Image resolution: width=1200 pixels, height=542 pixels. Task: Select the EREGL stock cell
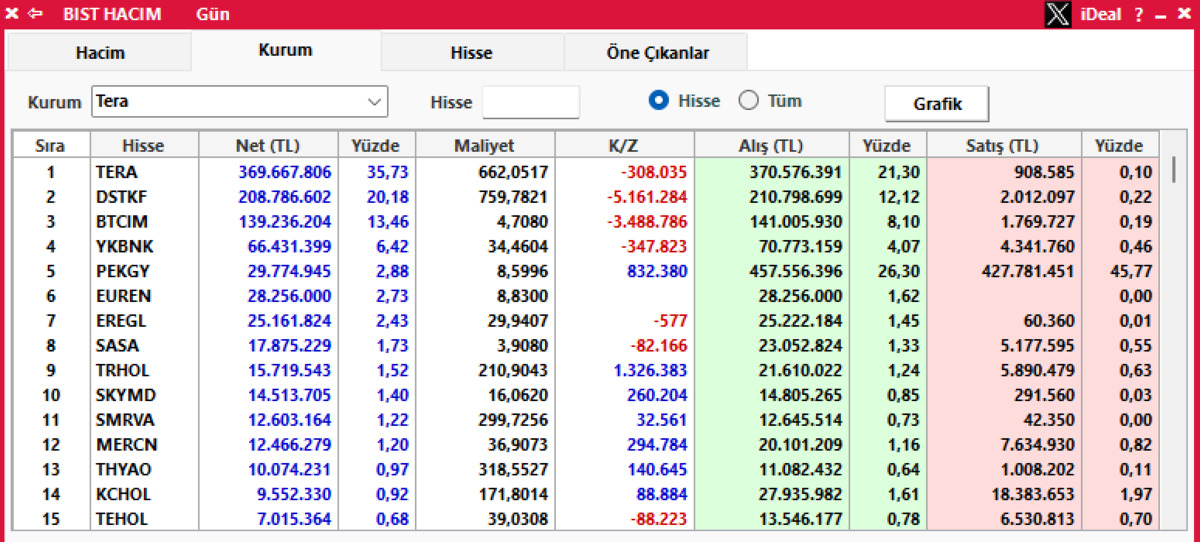coord(143,321)
